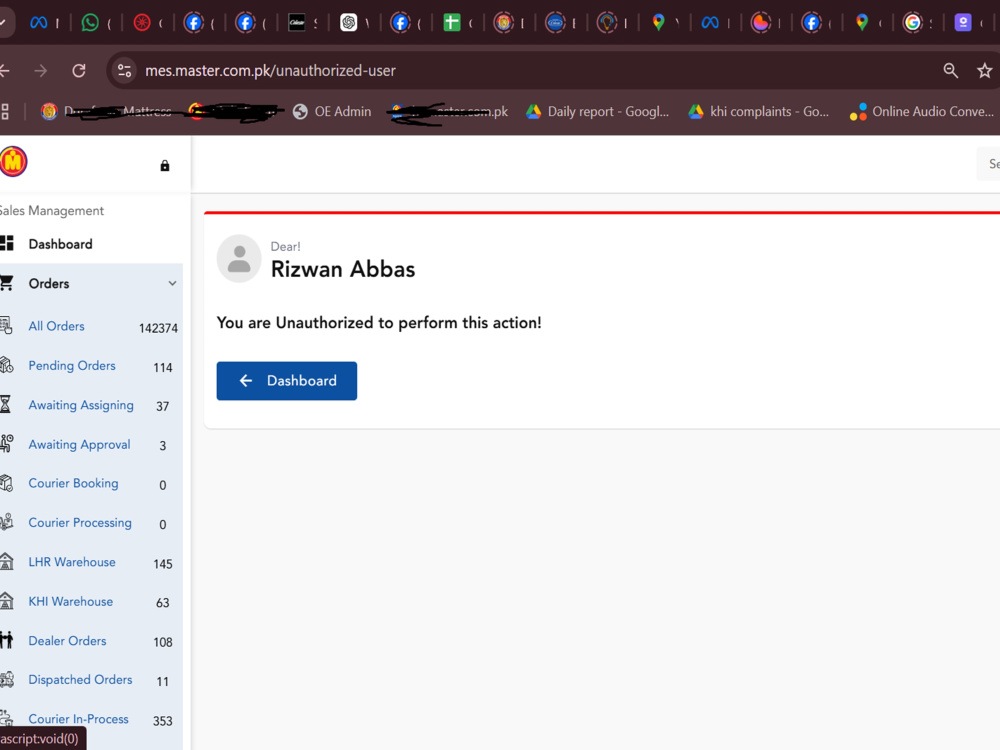Screen dimensions: 1000x750
Task: Click the Rizwan Abbas name text
Action: click(x=343, y=269)
